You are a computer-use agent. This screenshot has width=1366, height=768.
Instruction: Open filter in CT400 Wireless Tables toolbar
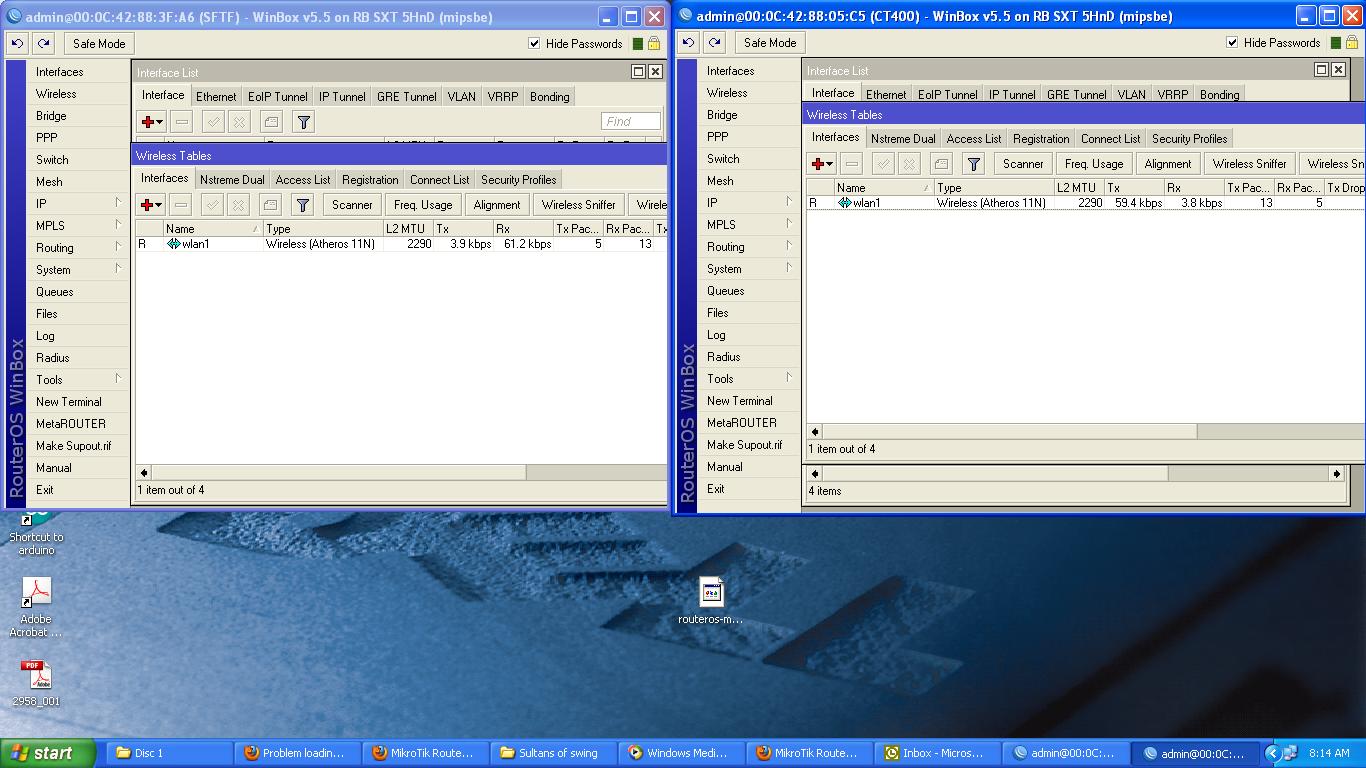973,164
